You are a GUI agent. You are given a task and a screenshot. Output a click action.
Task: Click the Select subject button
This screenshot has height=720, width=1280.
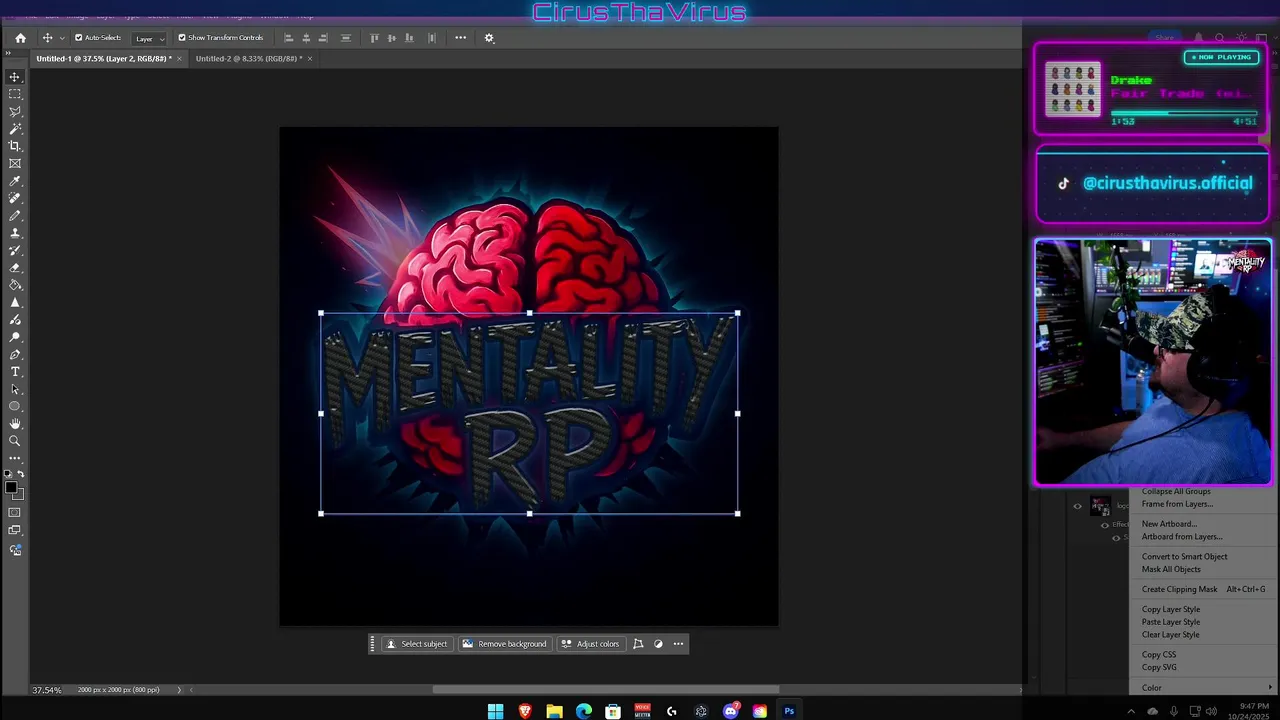click(417, 644)
